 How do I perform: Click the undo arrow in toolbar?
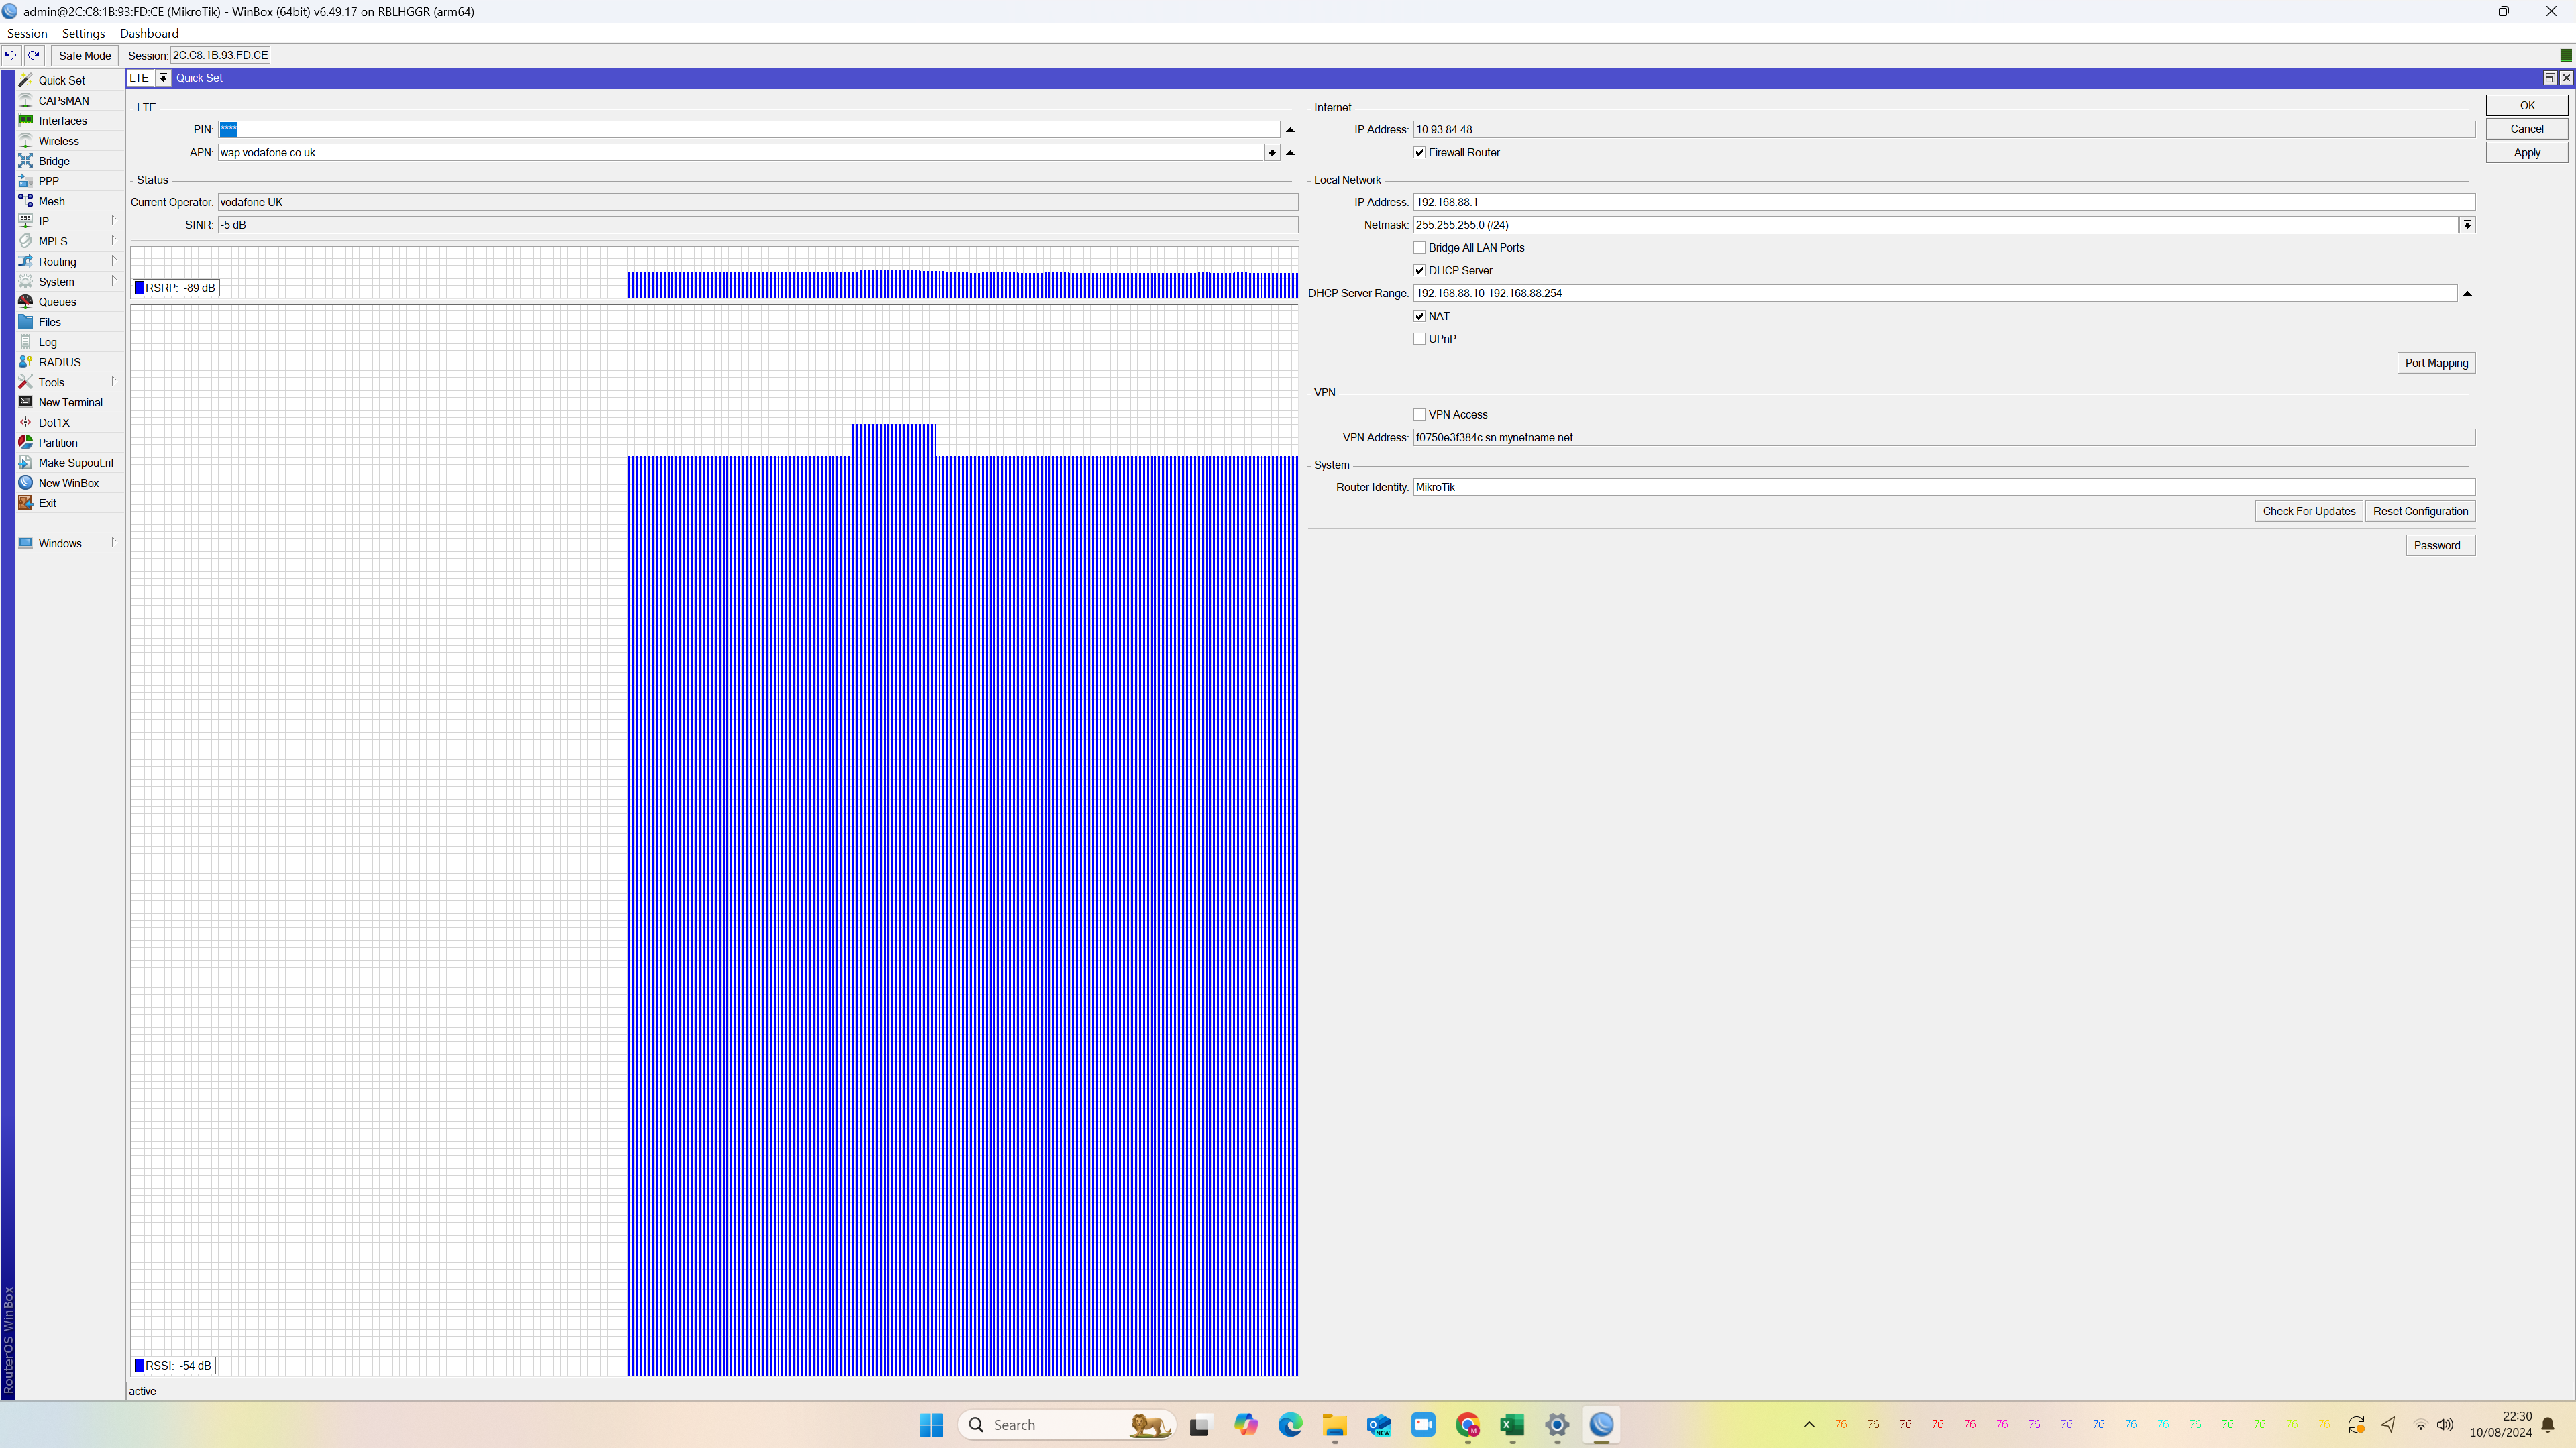pyautogui.click(x=11, y=55)
